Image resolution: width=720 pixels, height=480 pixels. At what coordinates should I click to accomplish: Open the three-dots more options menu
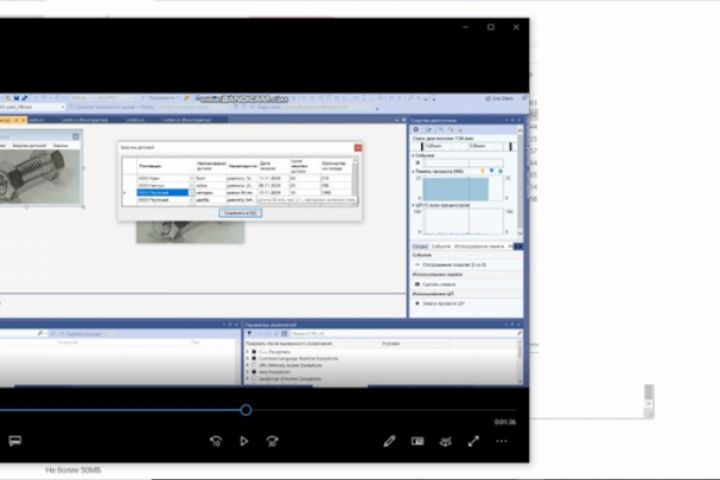point(501,441)
